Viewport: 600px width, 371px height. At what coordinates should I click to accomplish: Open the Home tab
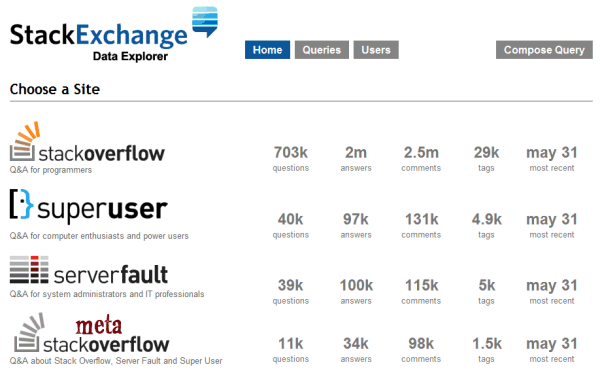click(267, 50)
